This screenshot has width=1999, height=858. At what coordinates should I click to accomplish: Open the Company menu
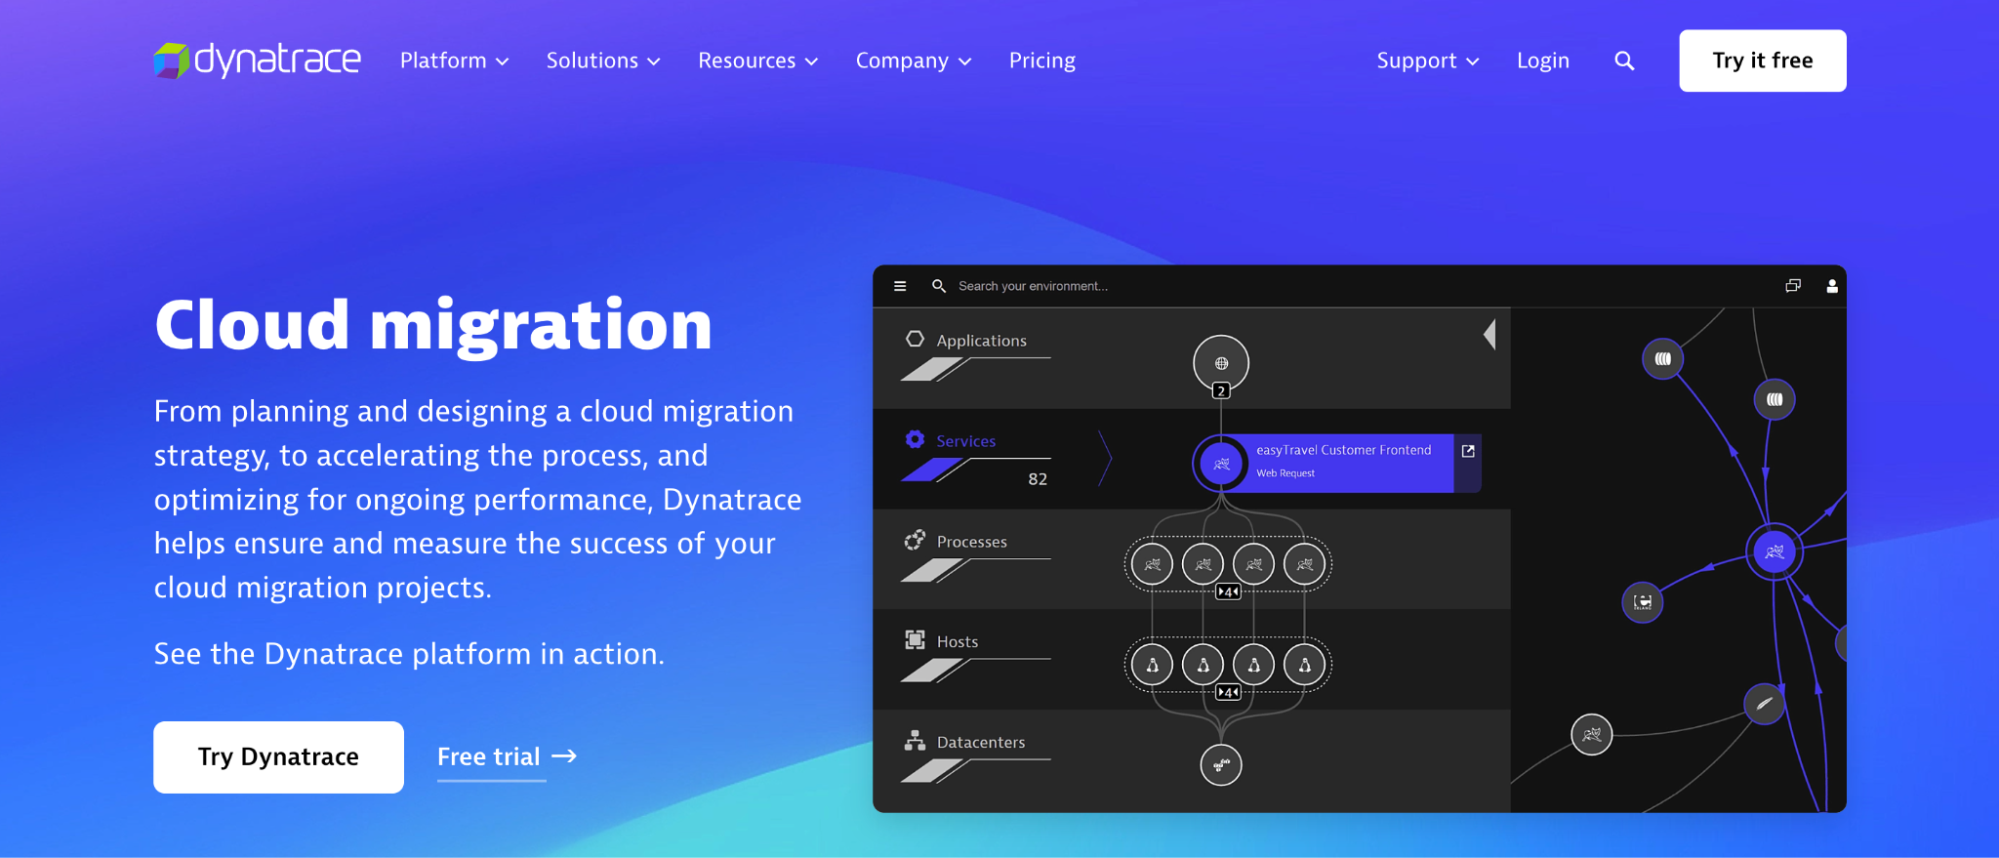(x=913, y=61)
